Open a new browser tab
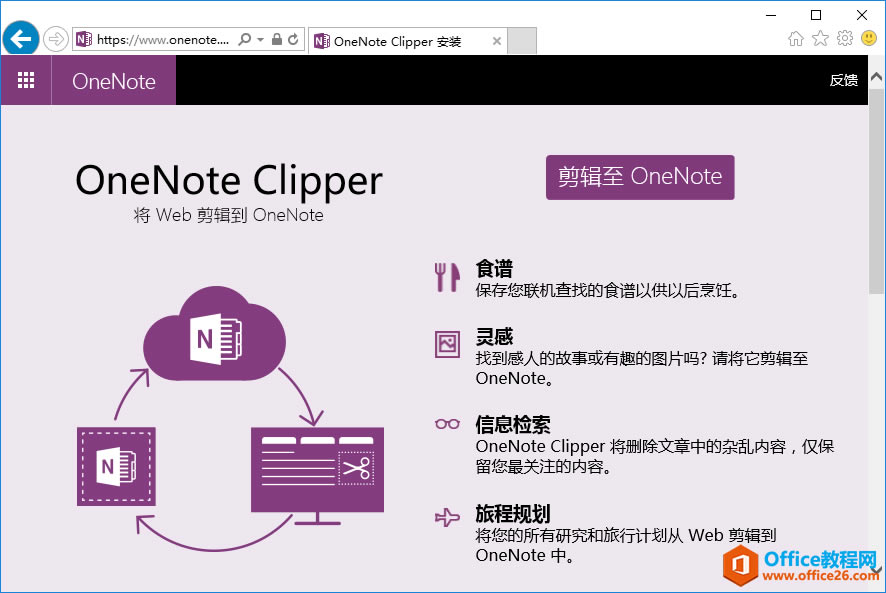The width and height of the screenshot is (886, 593). tap(521, 40)
